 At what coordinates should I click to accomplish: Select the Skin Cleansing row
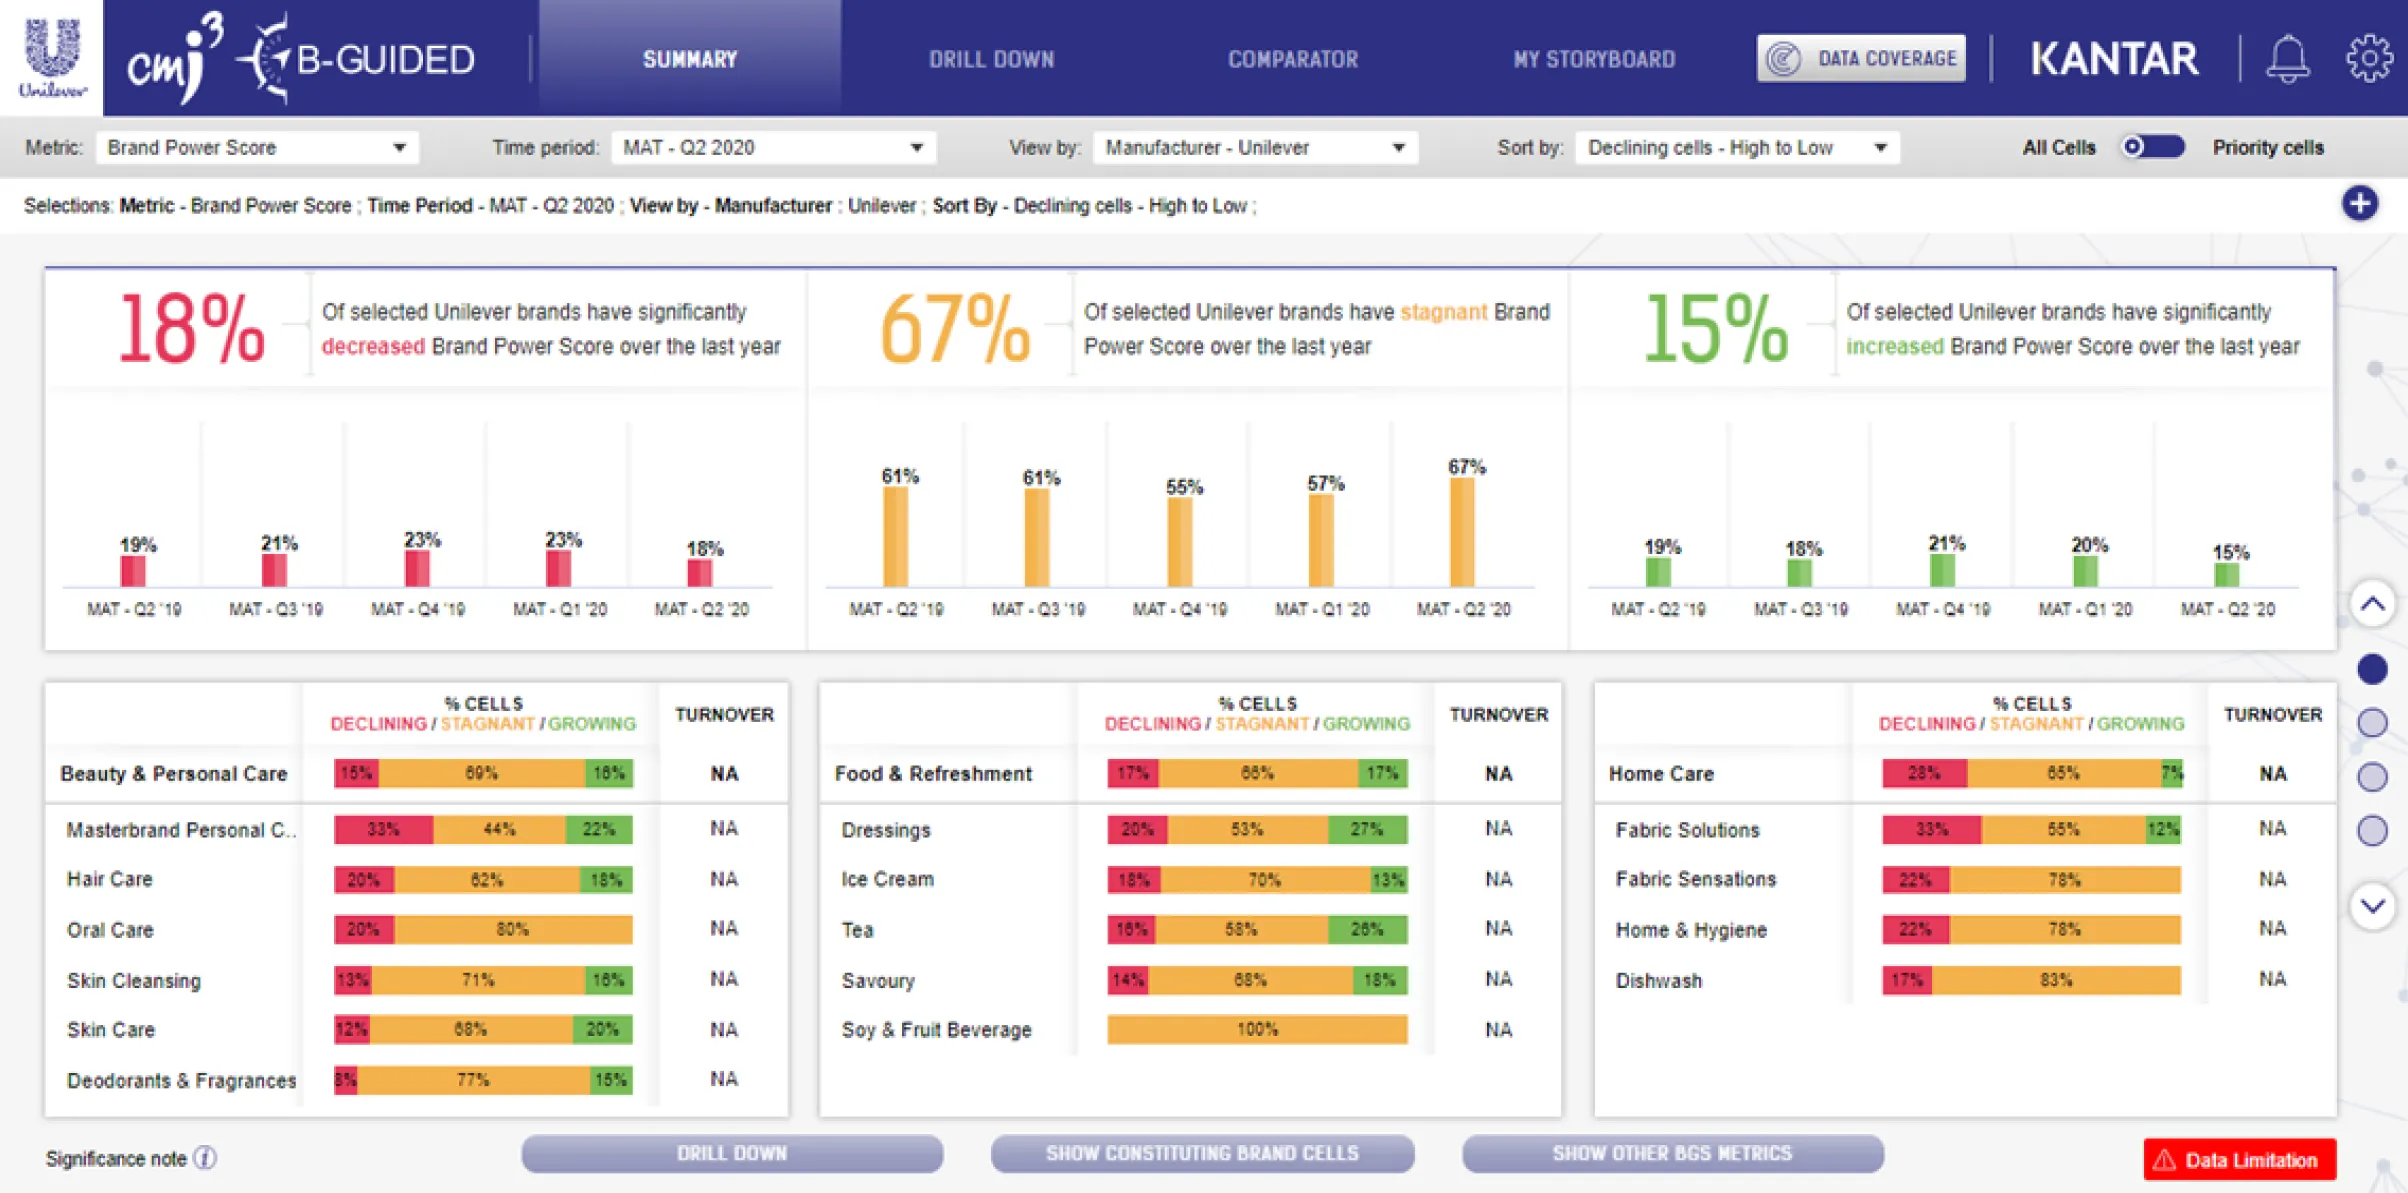[x=416, y=980]
